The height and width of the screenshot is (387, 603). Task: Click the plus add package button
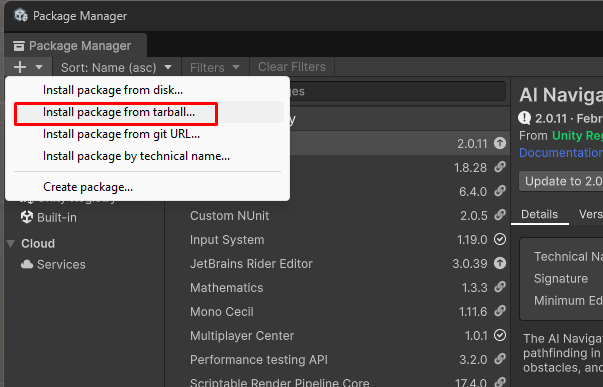click(20, 67)
